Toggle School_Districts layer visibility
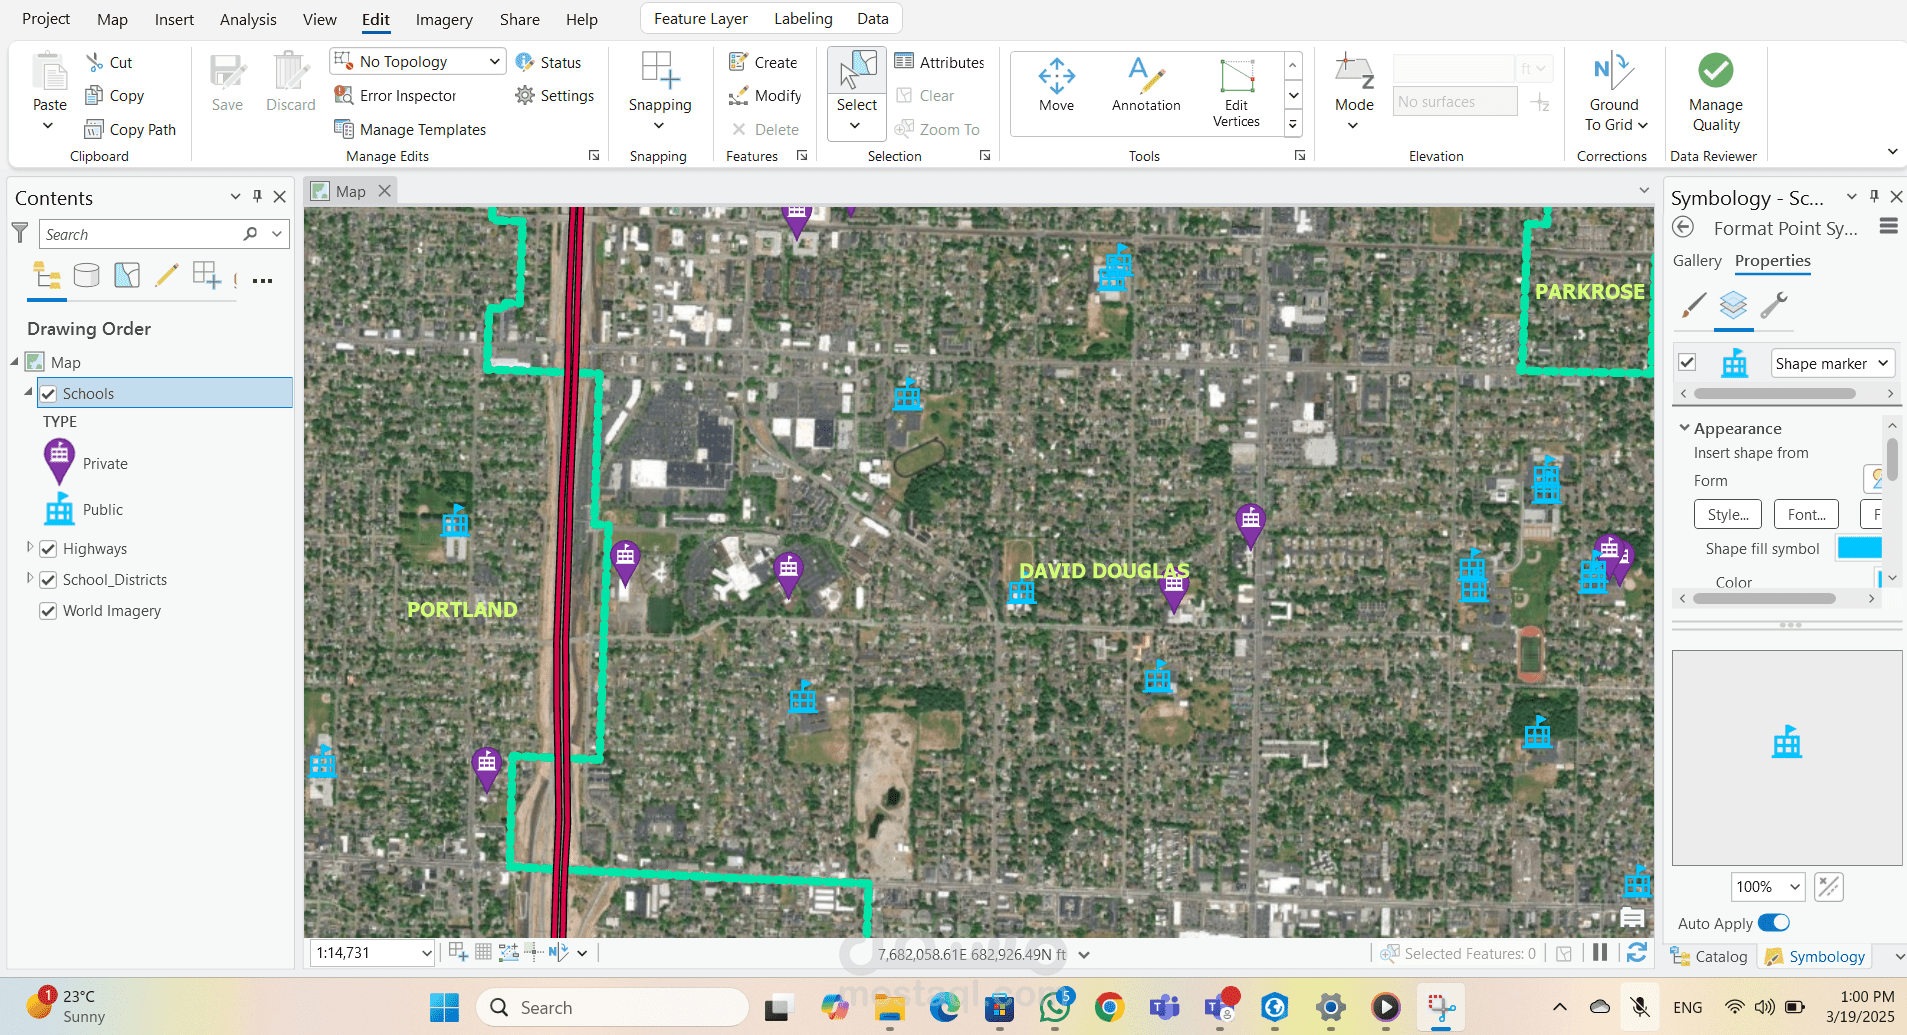 48,580
